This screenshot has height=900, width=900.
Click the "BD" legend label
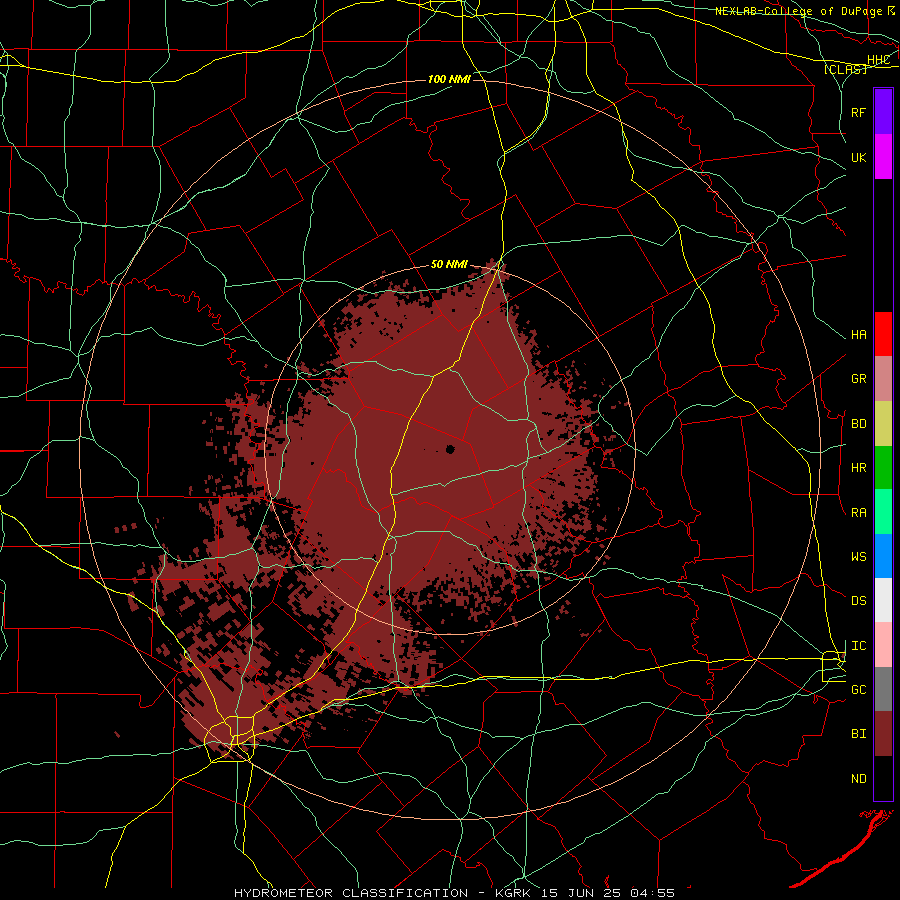click(858, 424)
